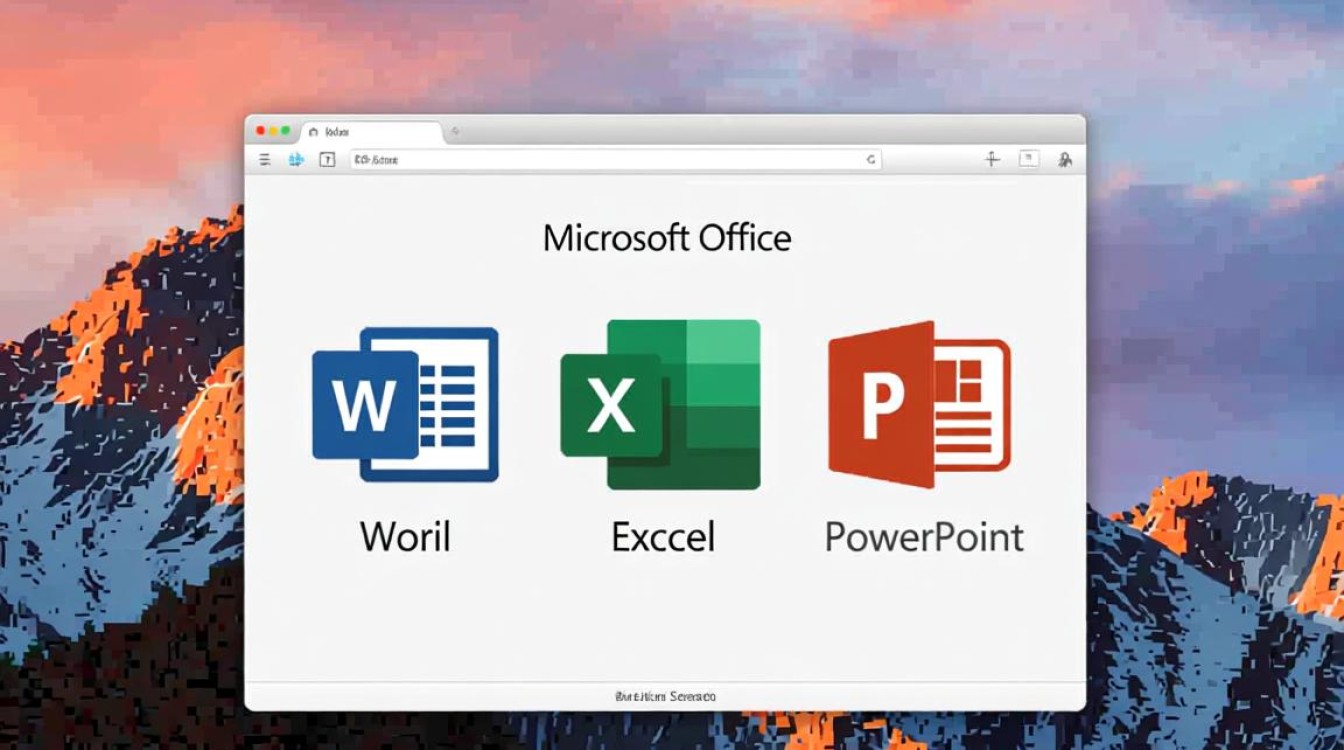Image resolution: width=1344 pixels, height=750 pixels.
Task: Minimize the window with the yellow button
Action: [273, 131]
